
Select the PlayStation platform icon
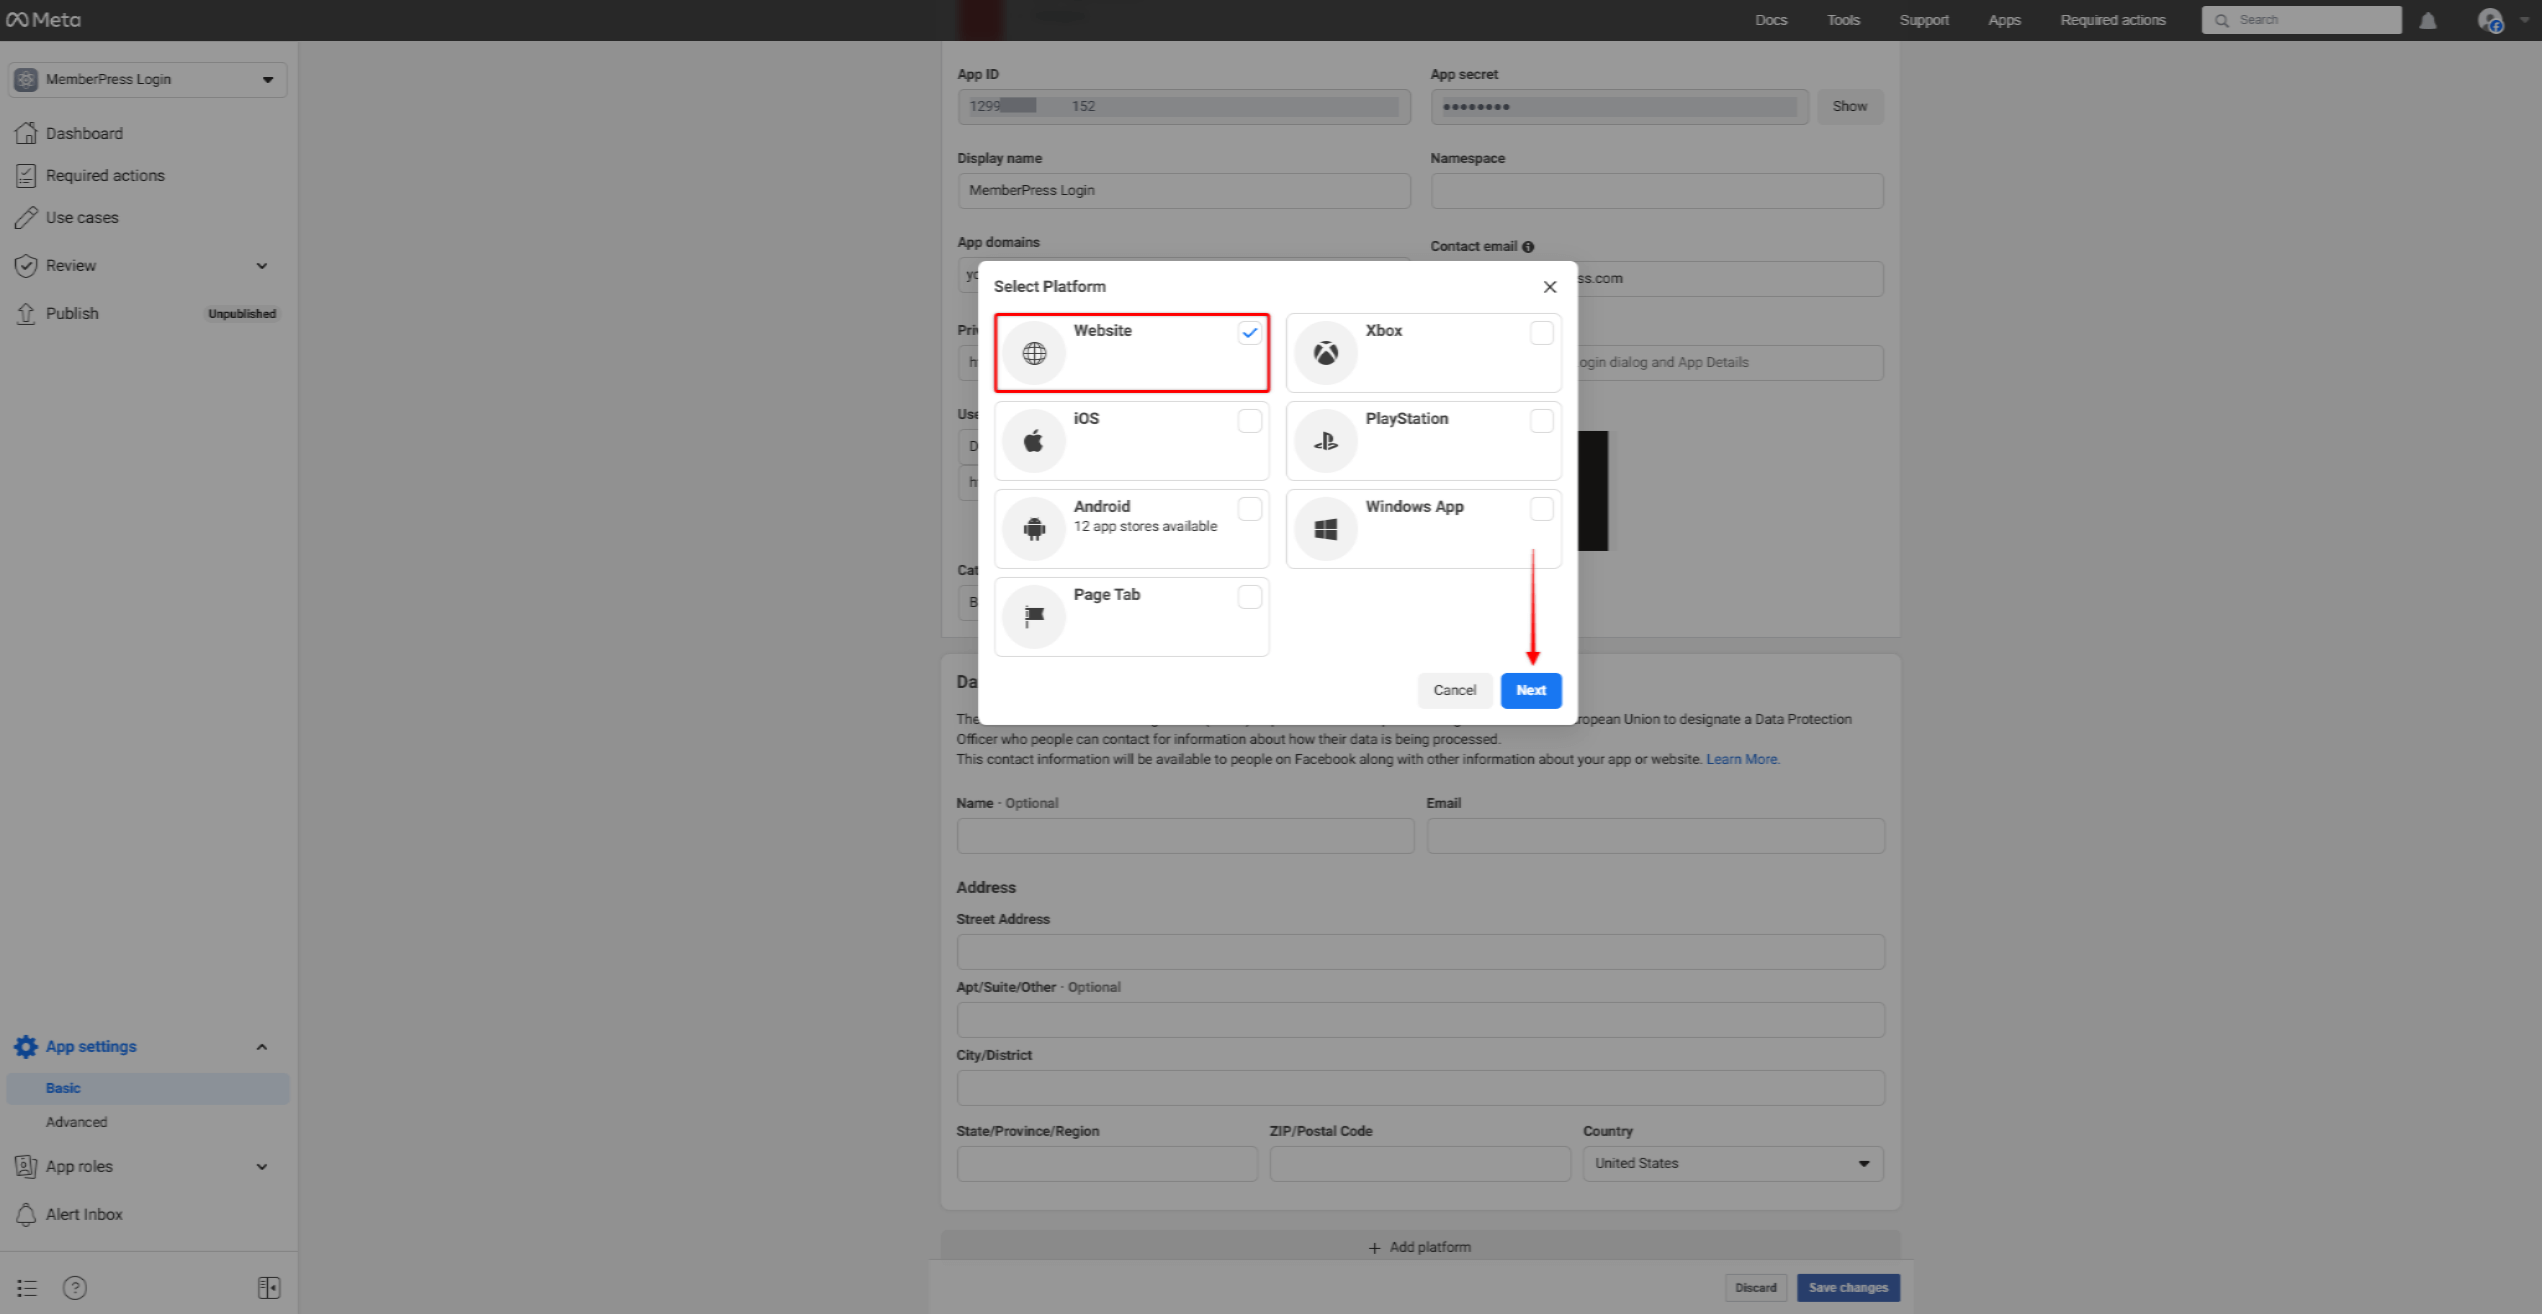tap(1325, 440)
